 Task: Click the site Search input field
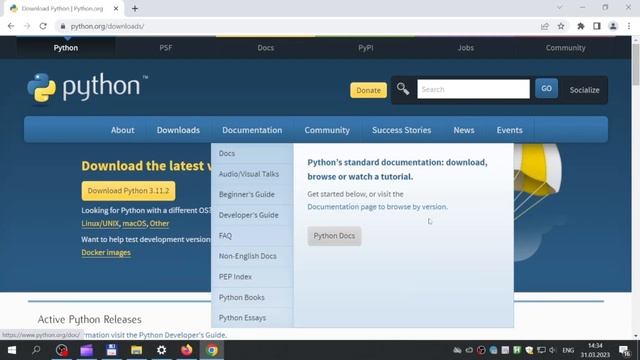pyautogui.click(x=473, y=89)
